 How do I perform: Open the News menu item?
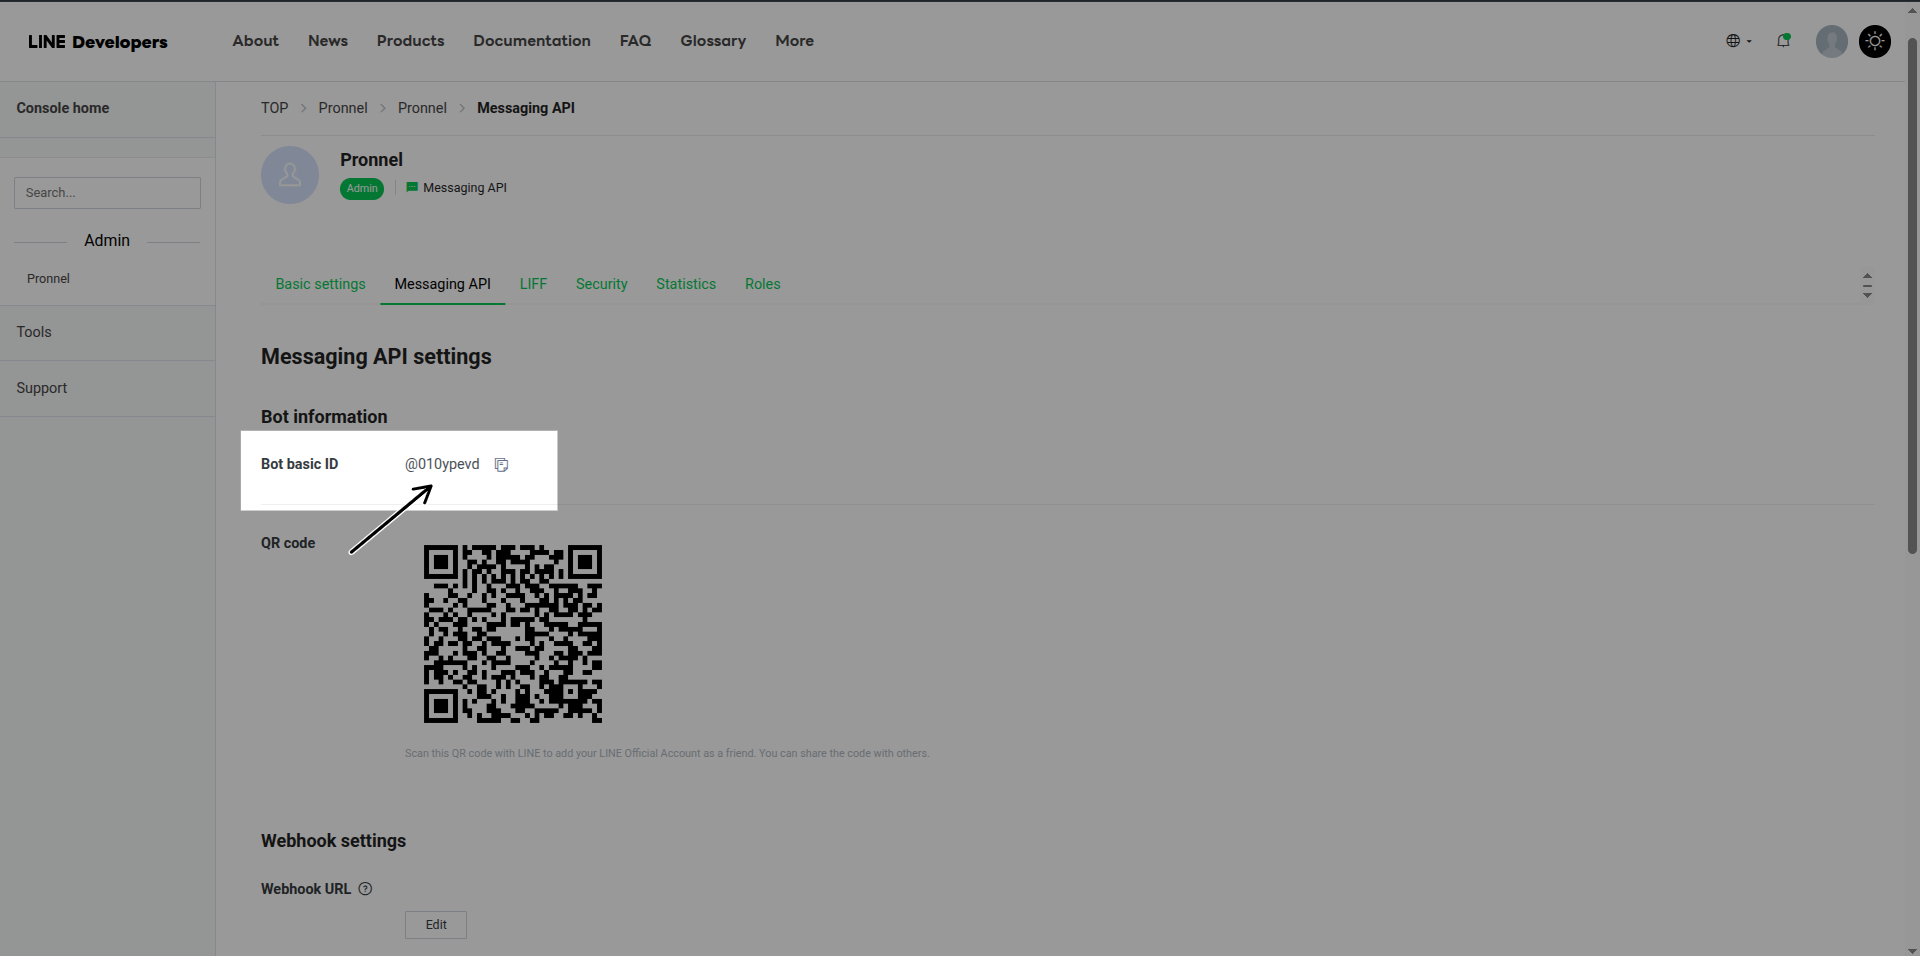(x=328, y=41)
